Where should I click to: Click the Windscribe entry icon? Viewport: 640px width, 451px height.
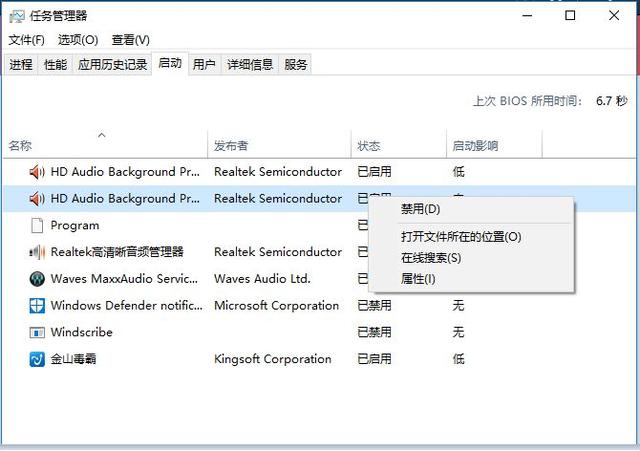37,333
